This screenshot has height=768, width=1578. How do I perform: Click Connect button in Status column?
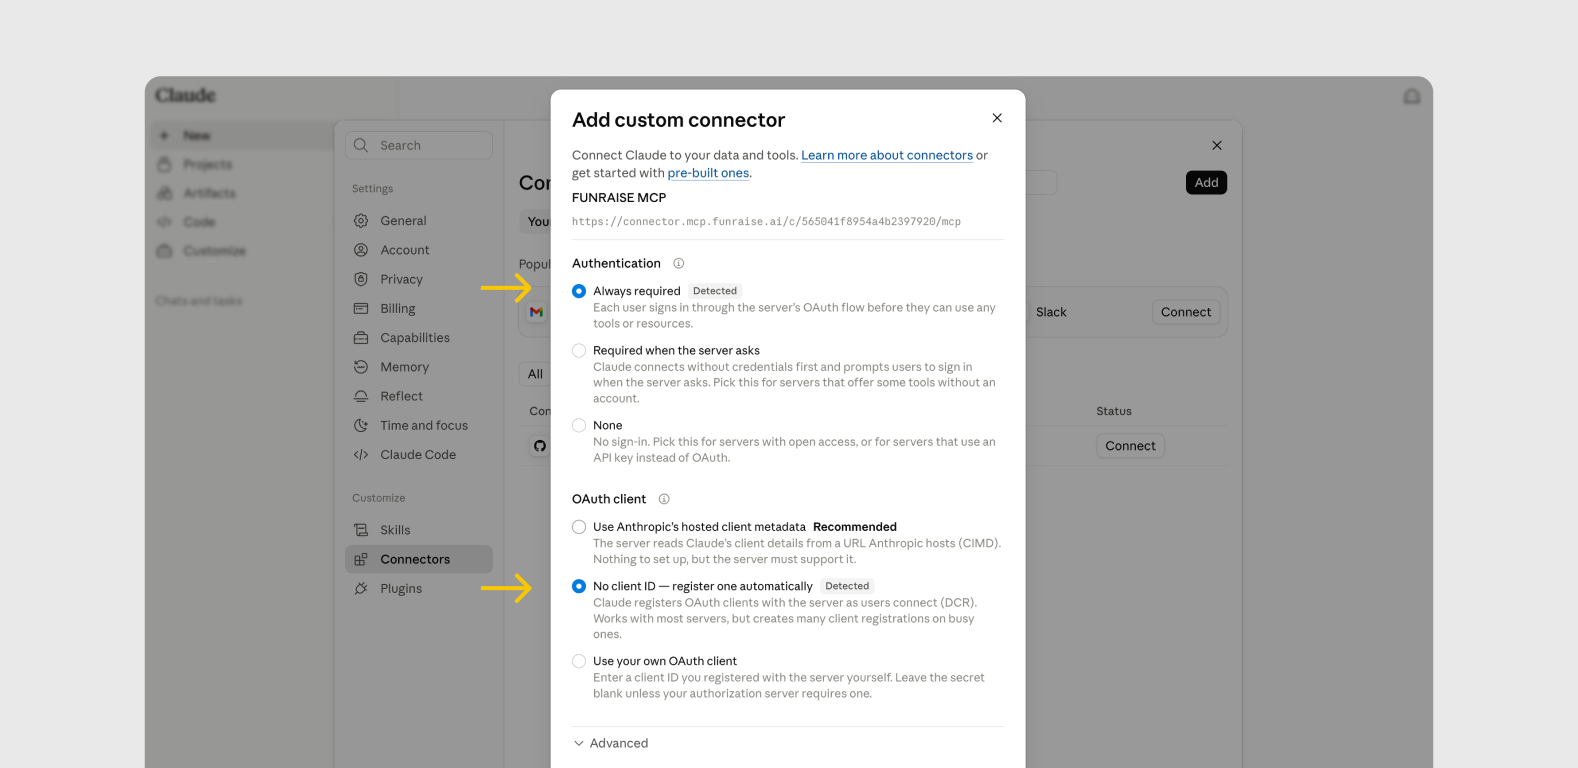[1130, 446]
